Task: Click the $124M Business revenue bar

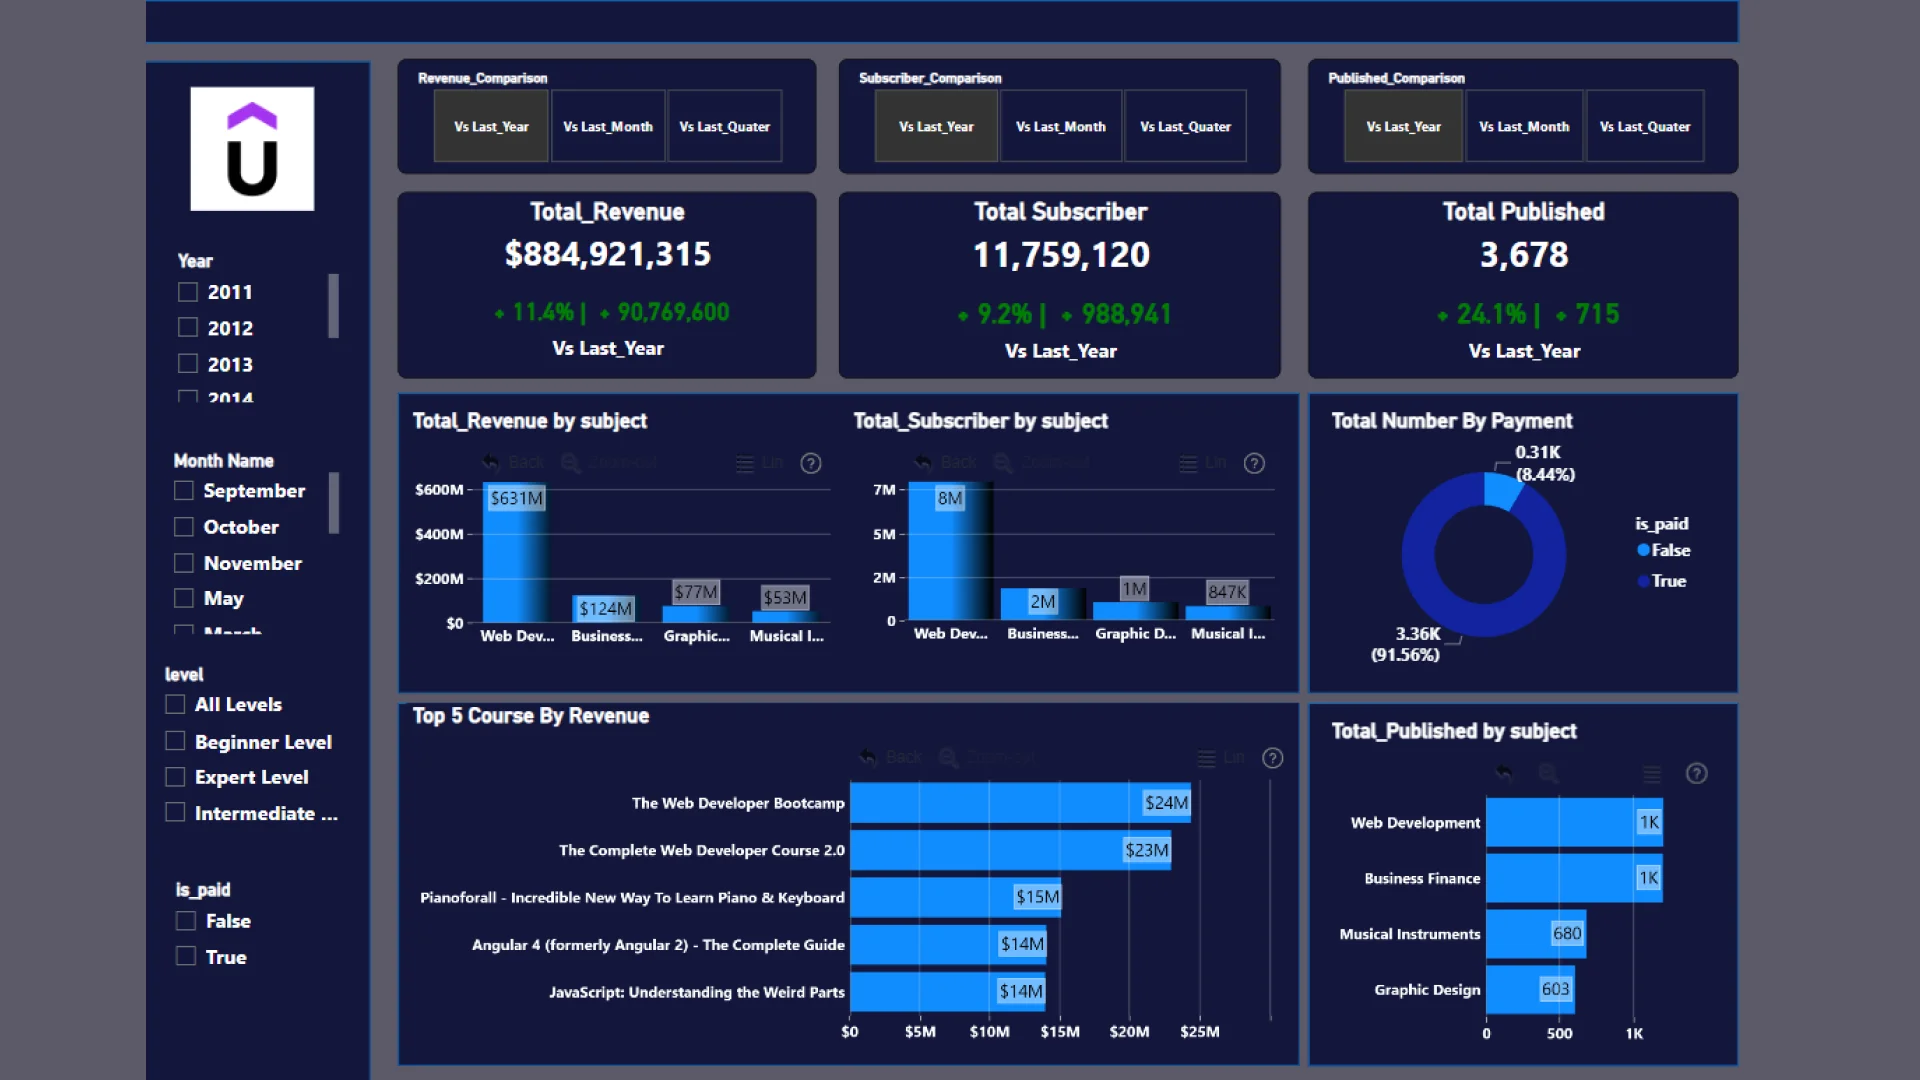Action: [604, 609]
